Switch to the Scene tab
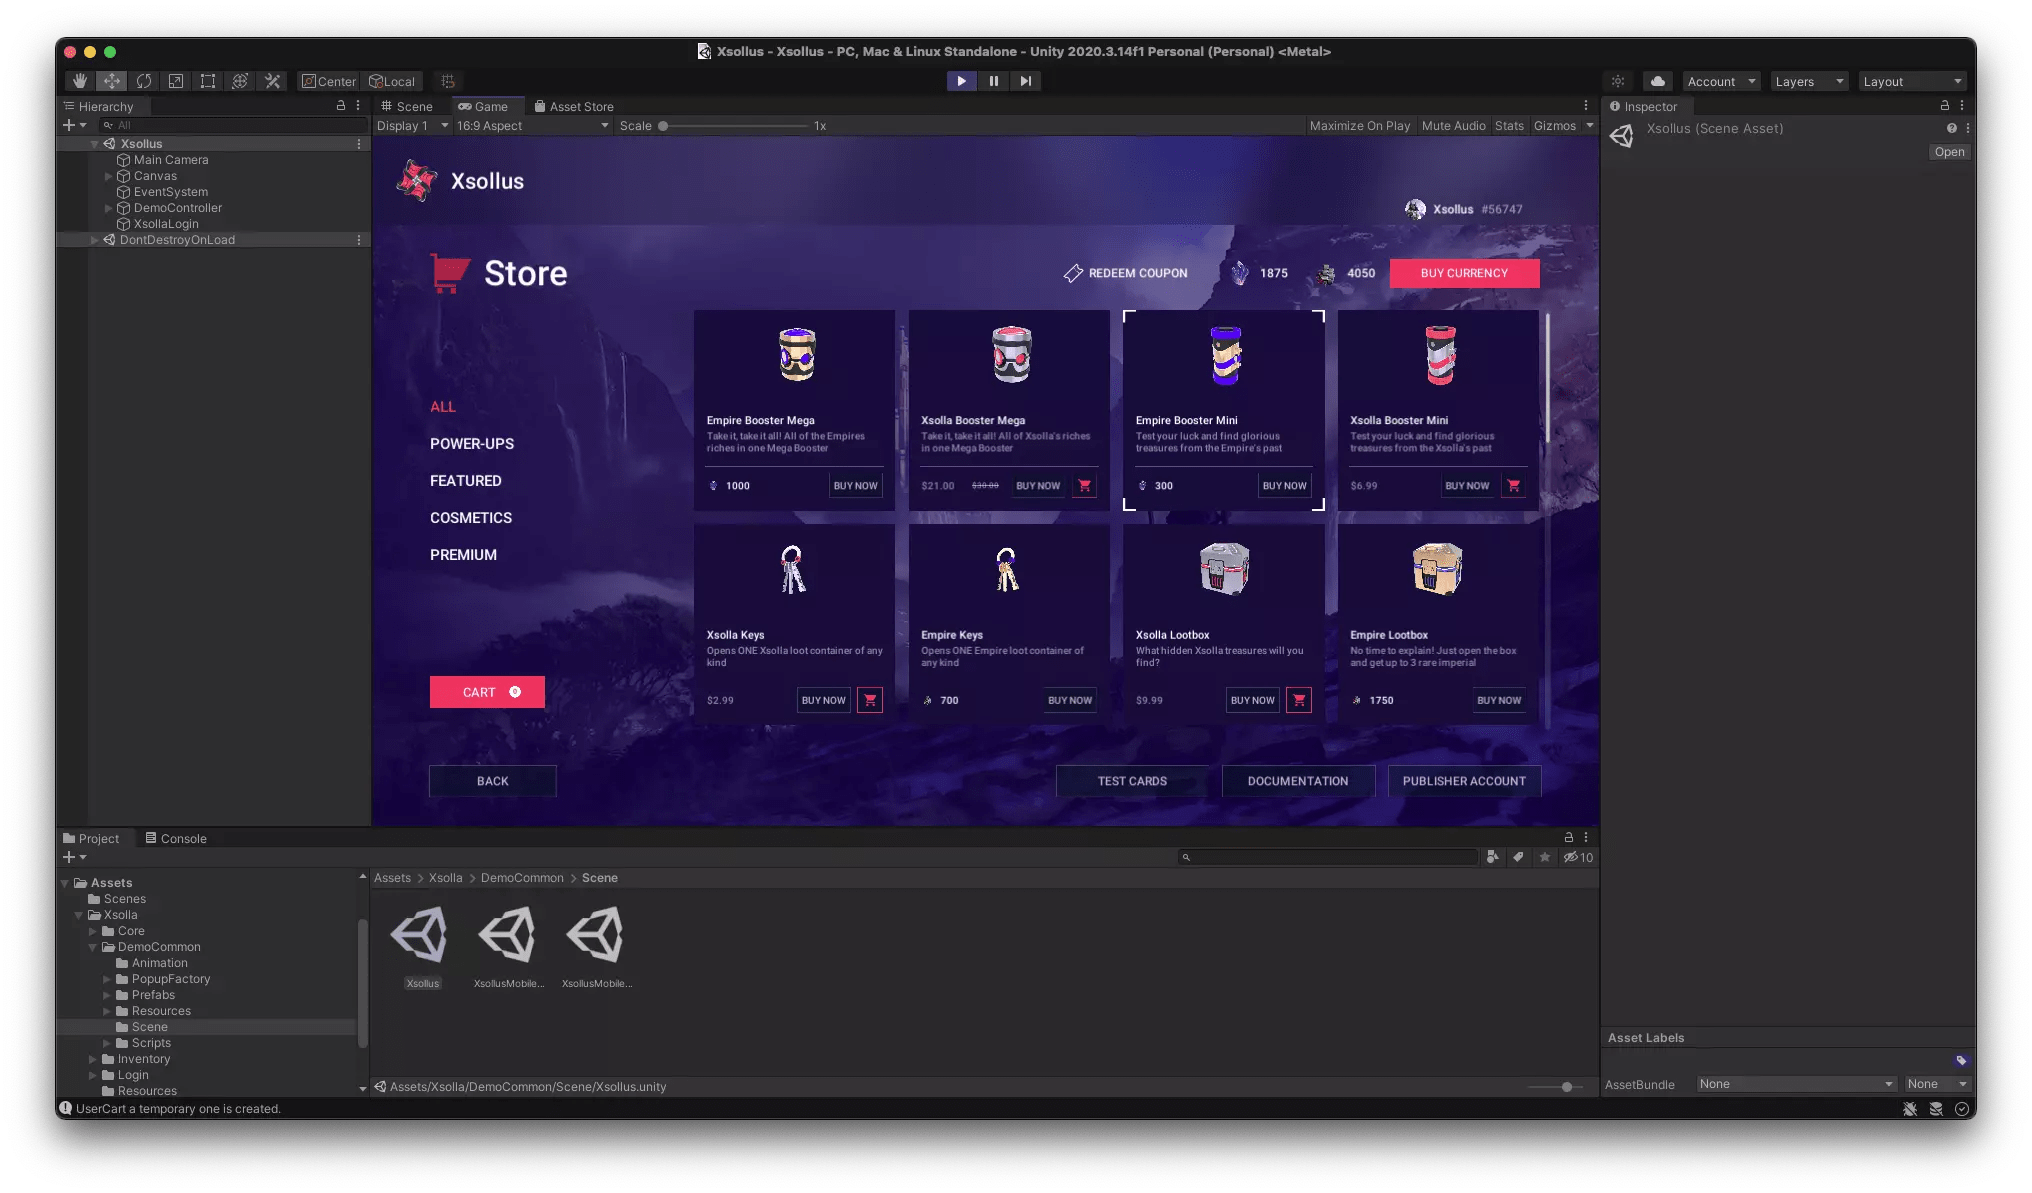 click(406, 106)
